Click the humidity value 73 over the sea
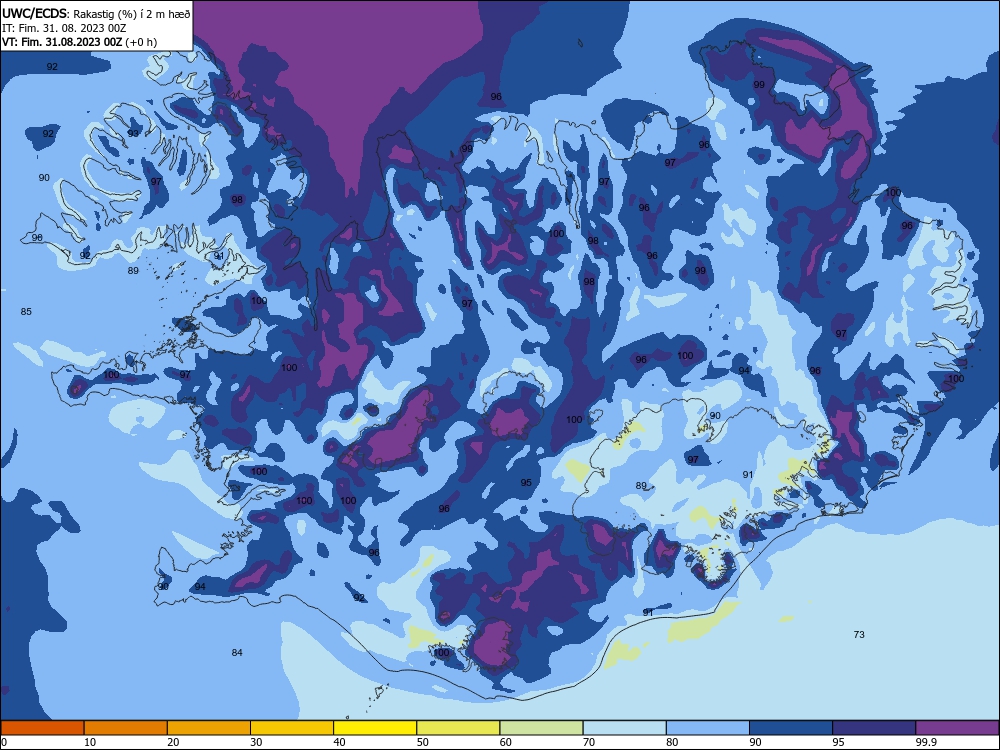Screen dimensions: 1000x750 point(859,635)
